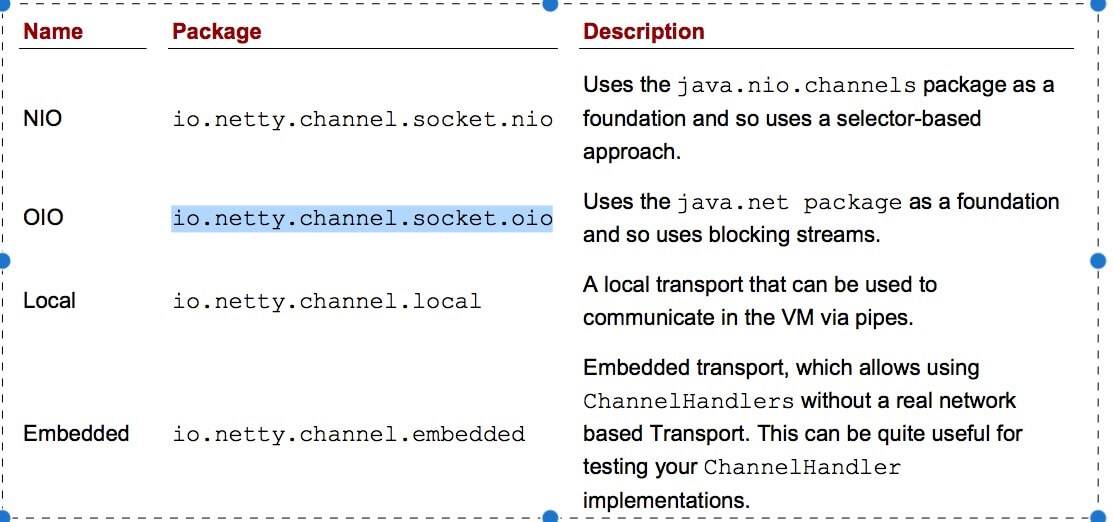The height and width of the screenshot is (522, 1114).
Task: Click the OIO name cell
Action: pyautogui.click(x=43, y=217)
